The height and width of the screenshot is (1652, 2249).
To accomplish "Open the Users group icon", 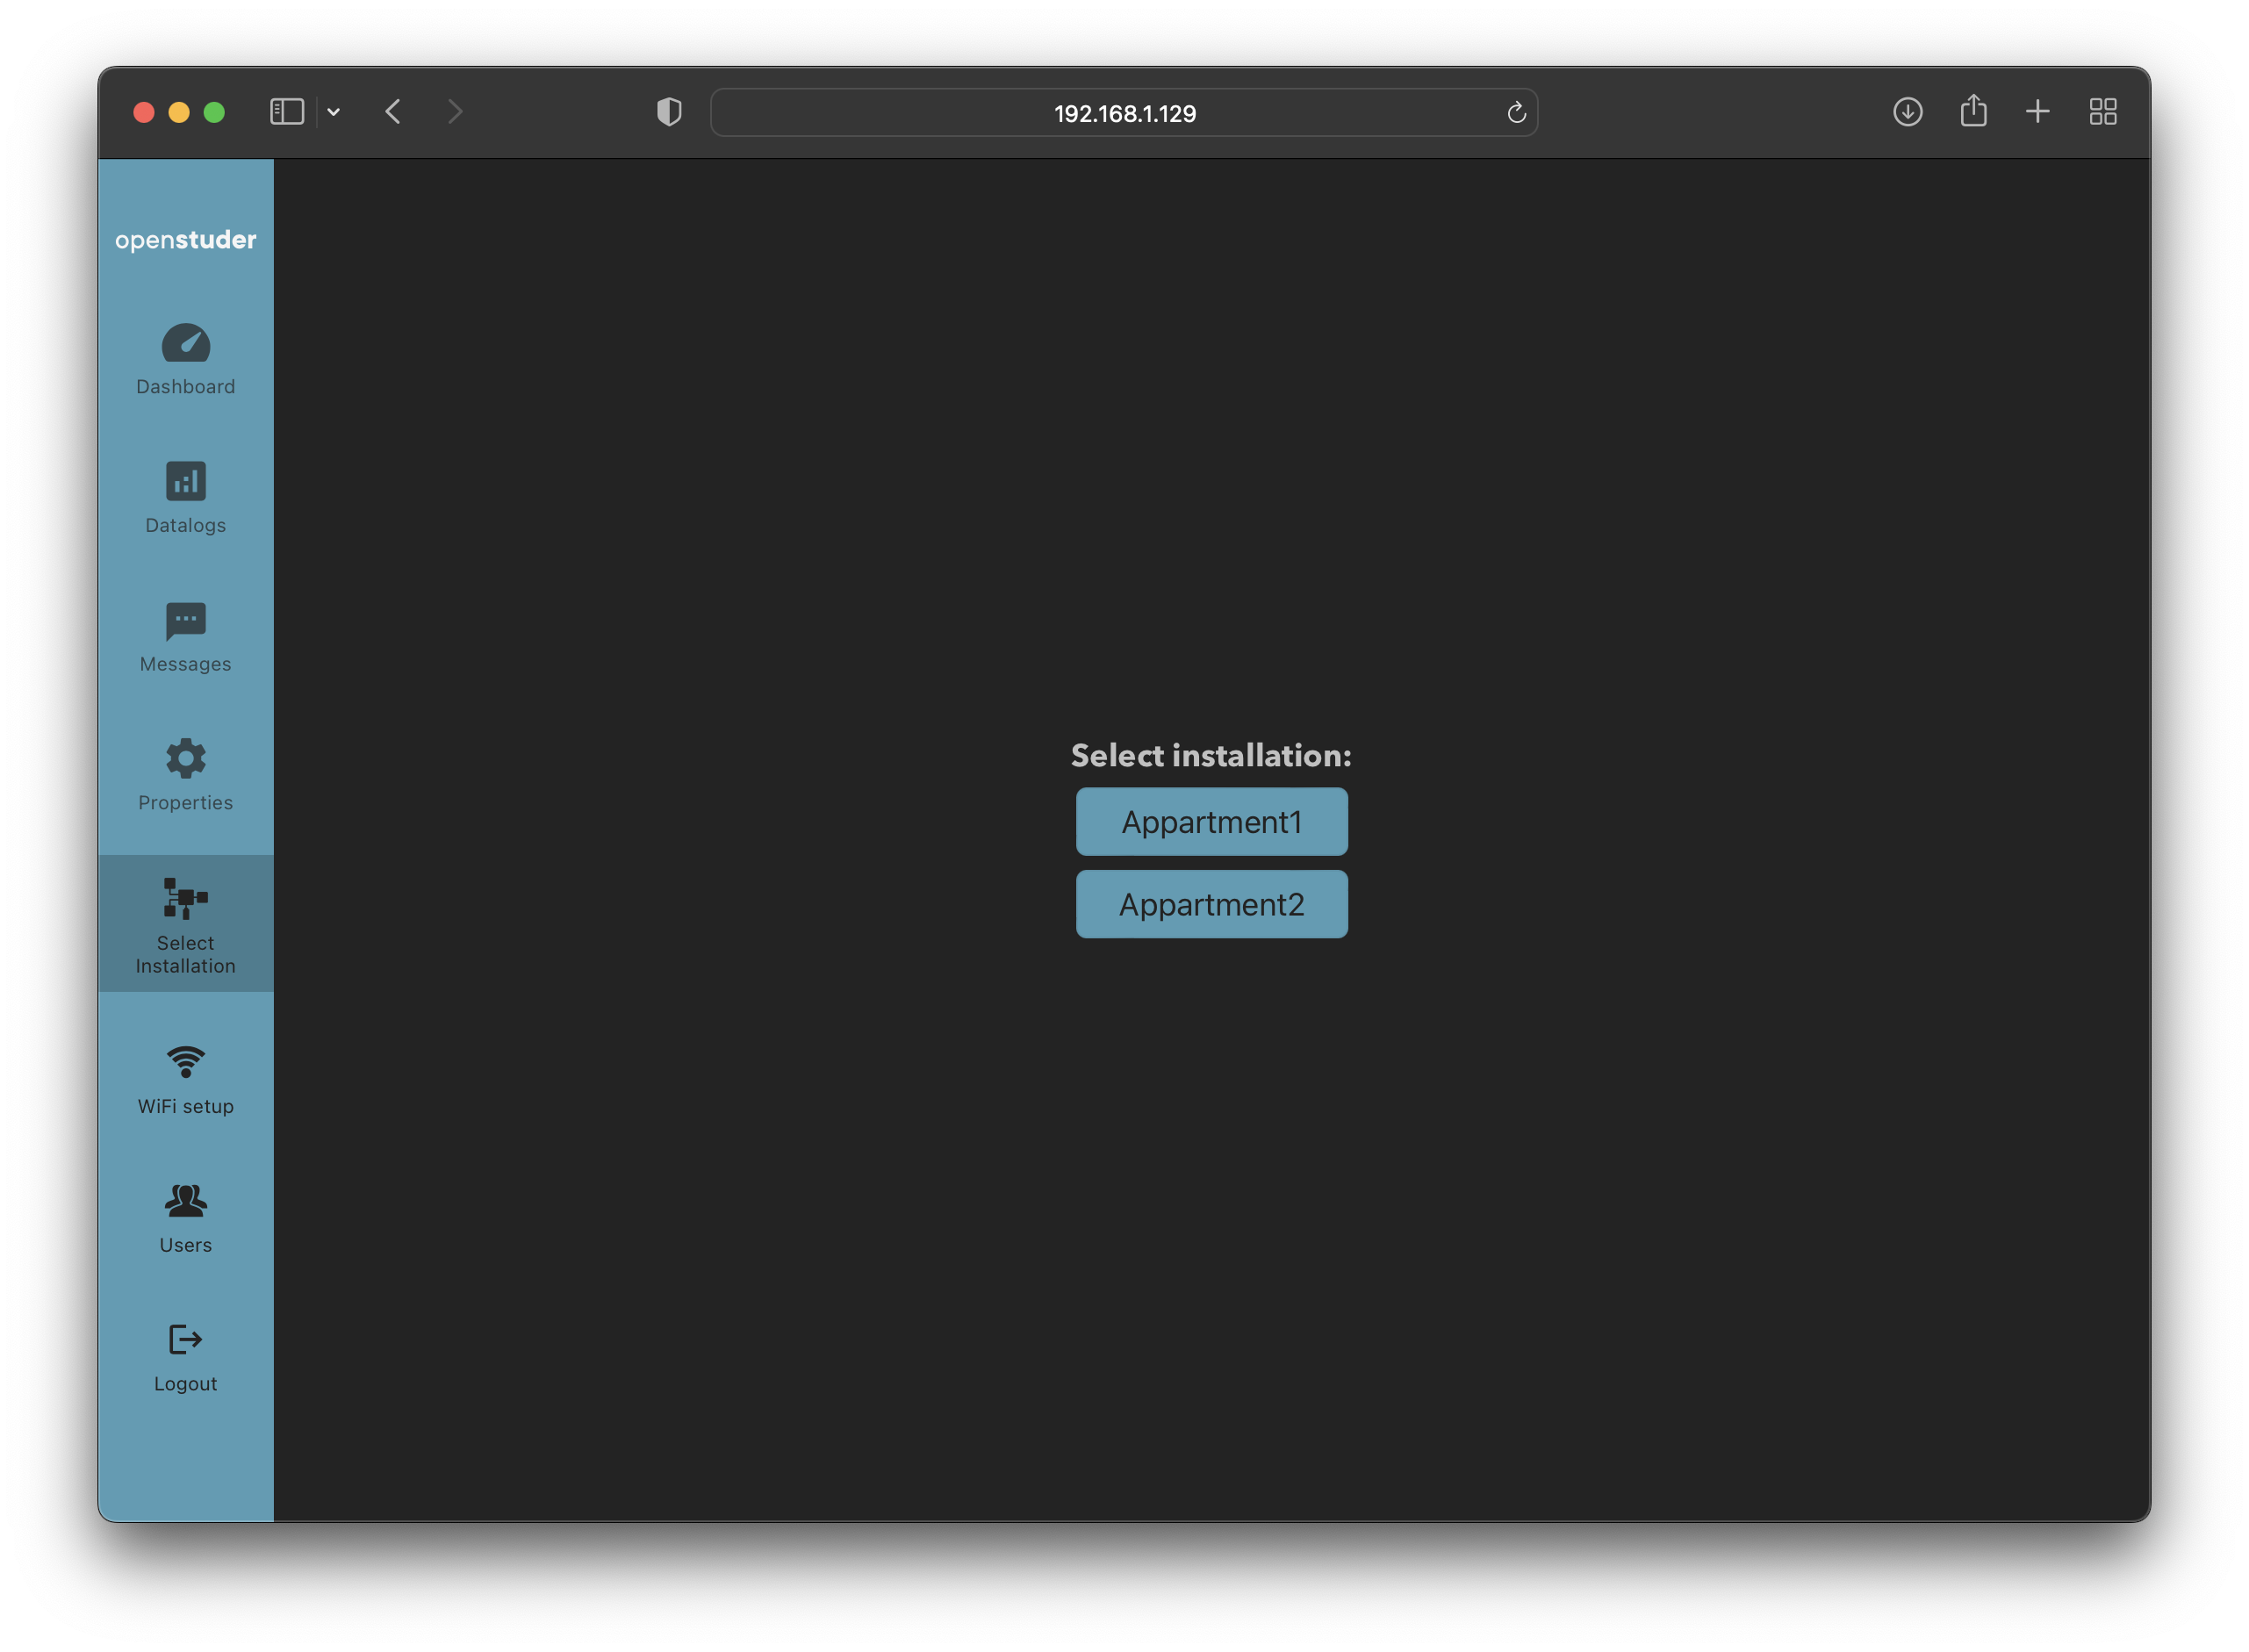I will [186, 1200].
